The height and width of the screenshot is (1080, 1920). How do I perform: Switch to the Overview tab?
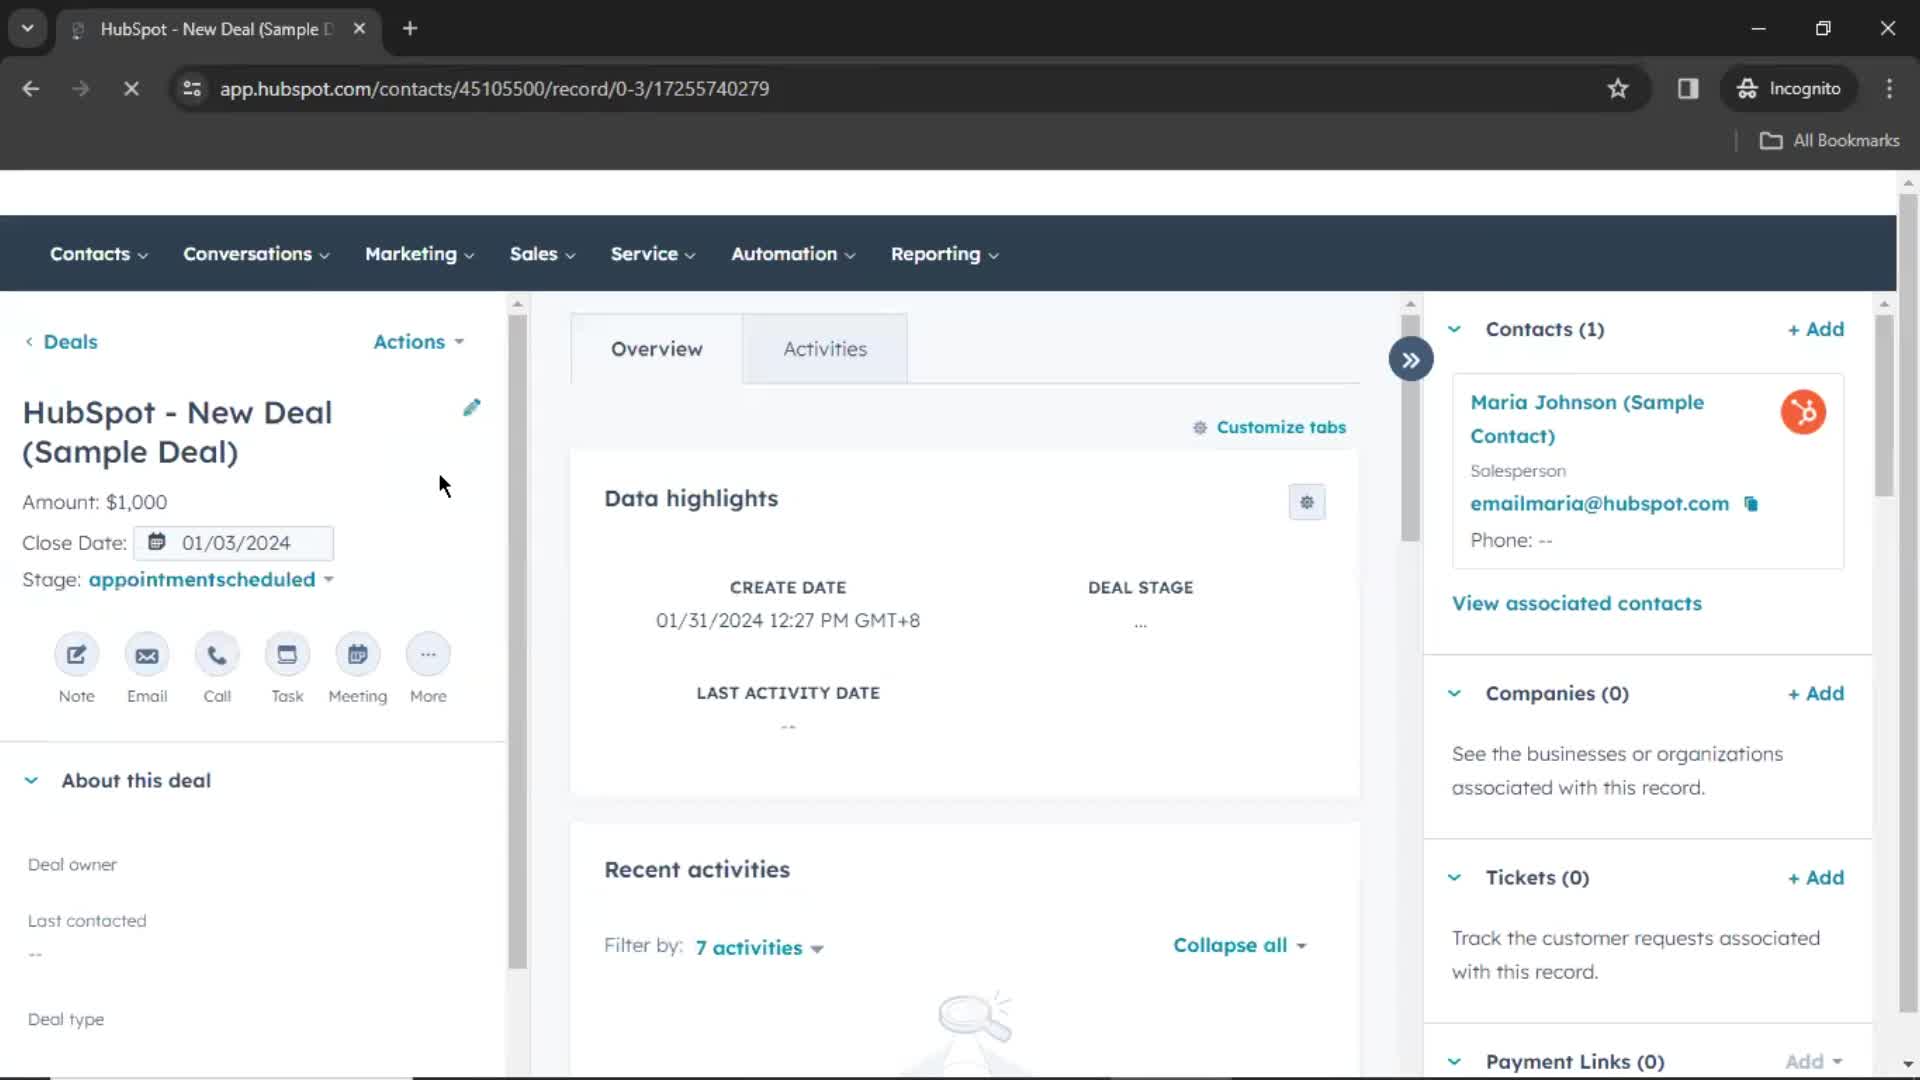(x=656, y=349)
